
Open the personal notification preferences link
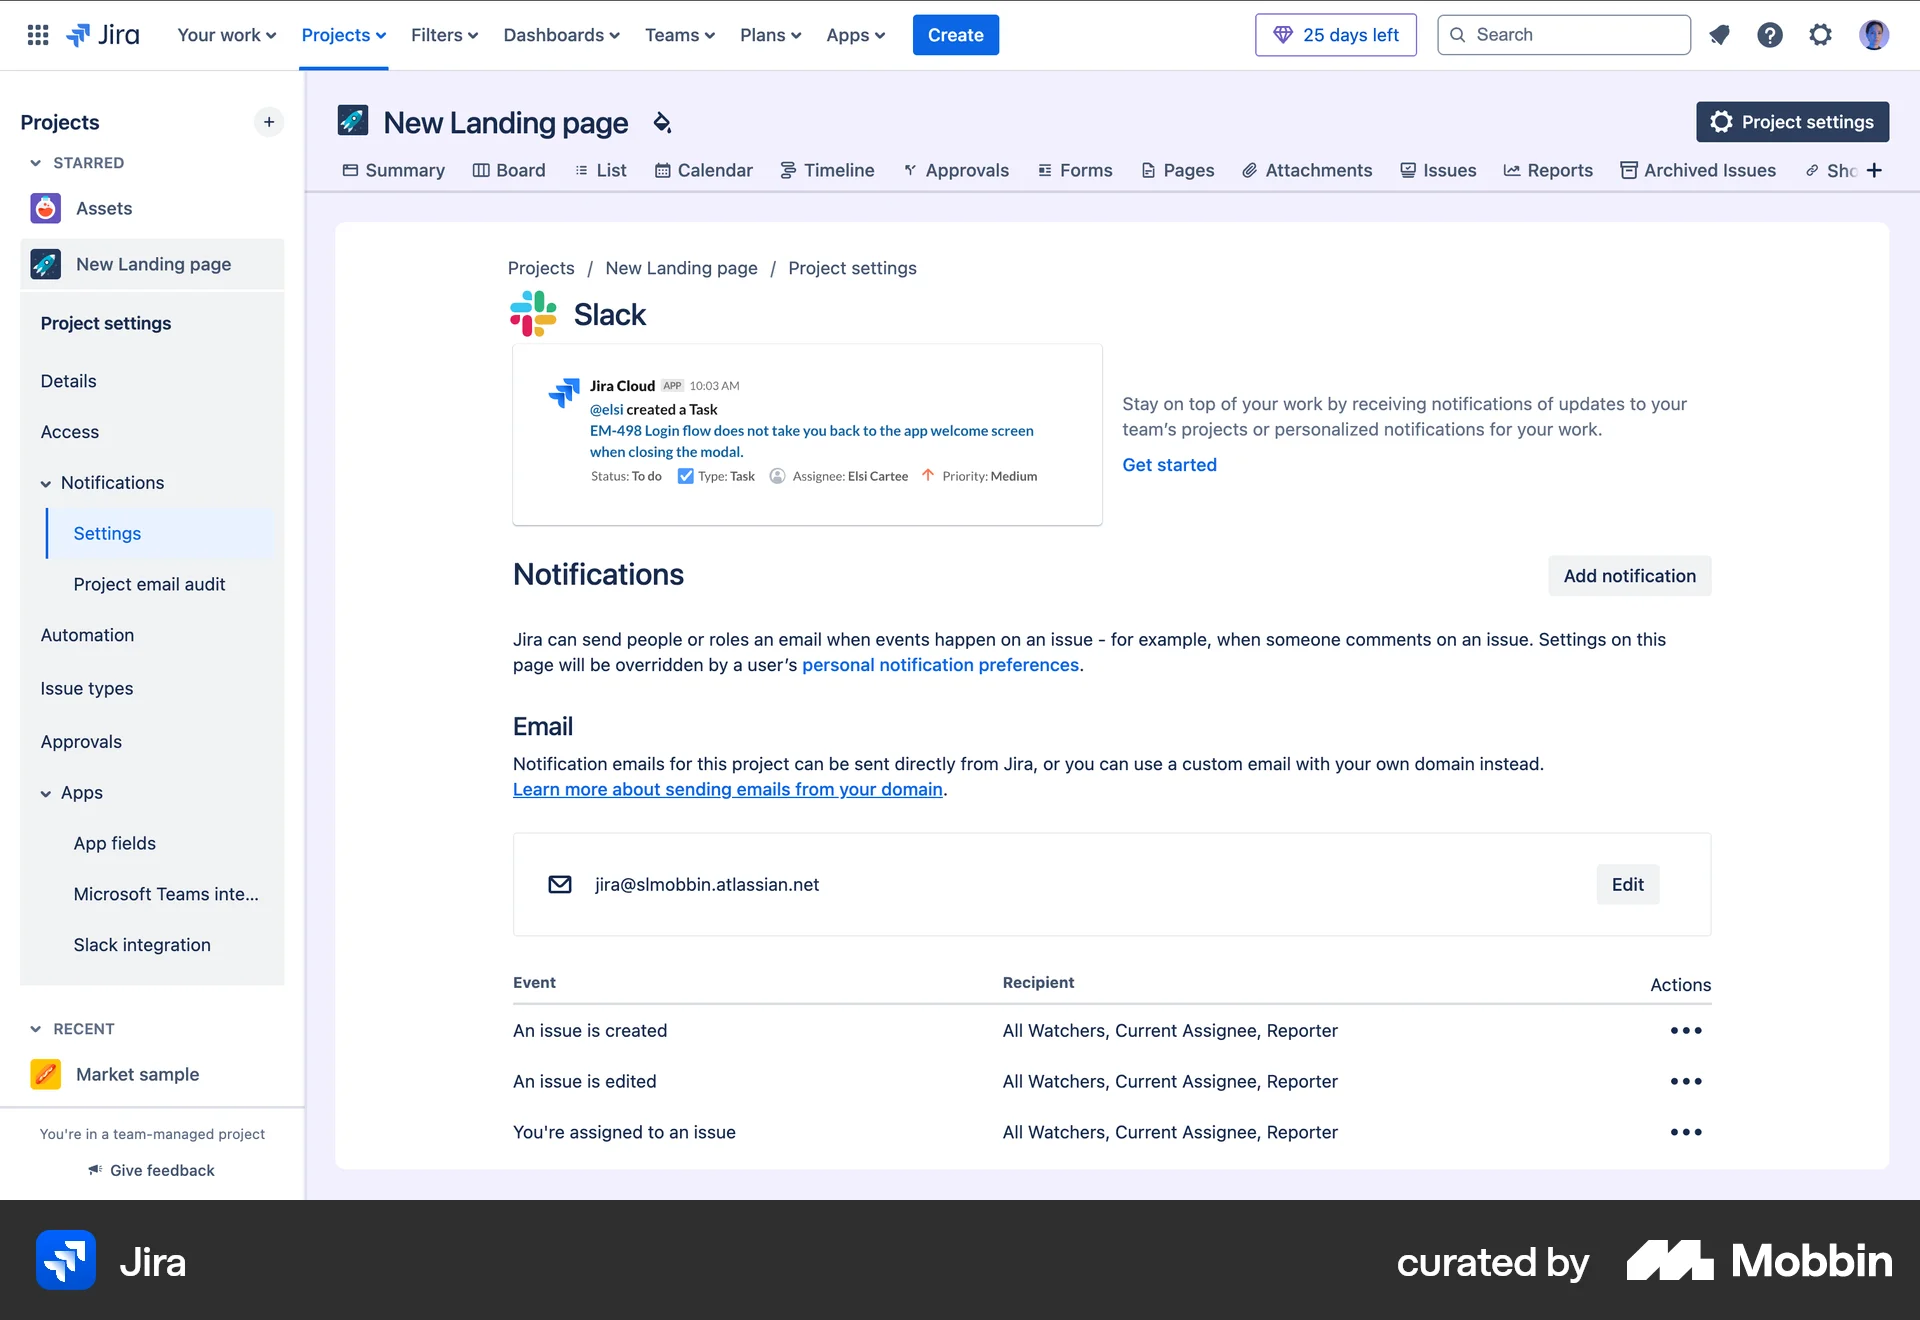(x=940, y=664)
